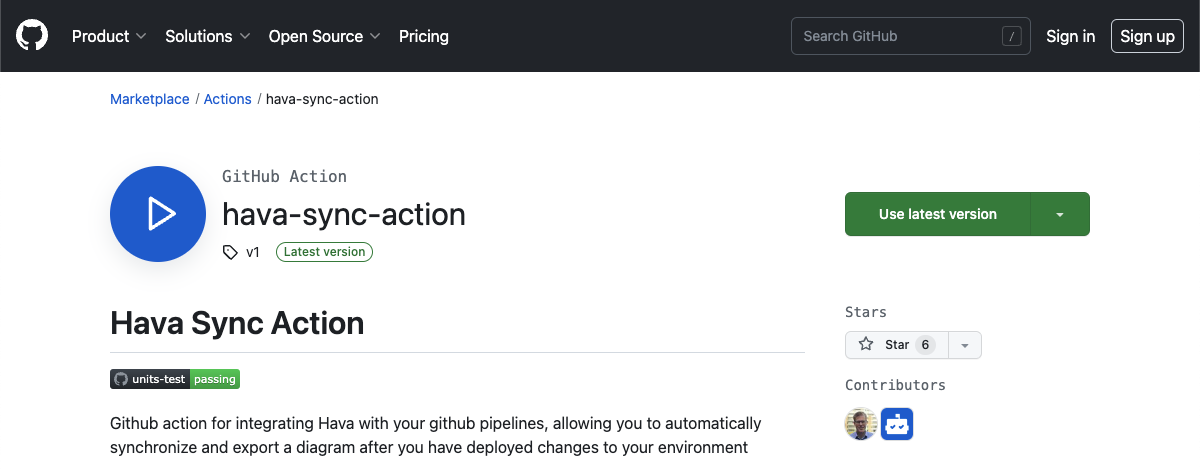Click the Sign in link
1200x470 pixels.
tap(1070, 36)
